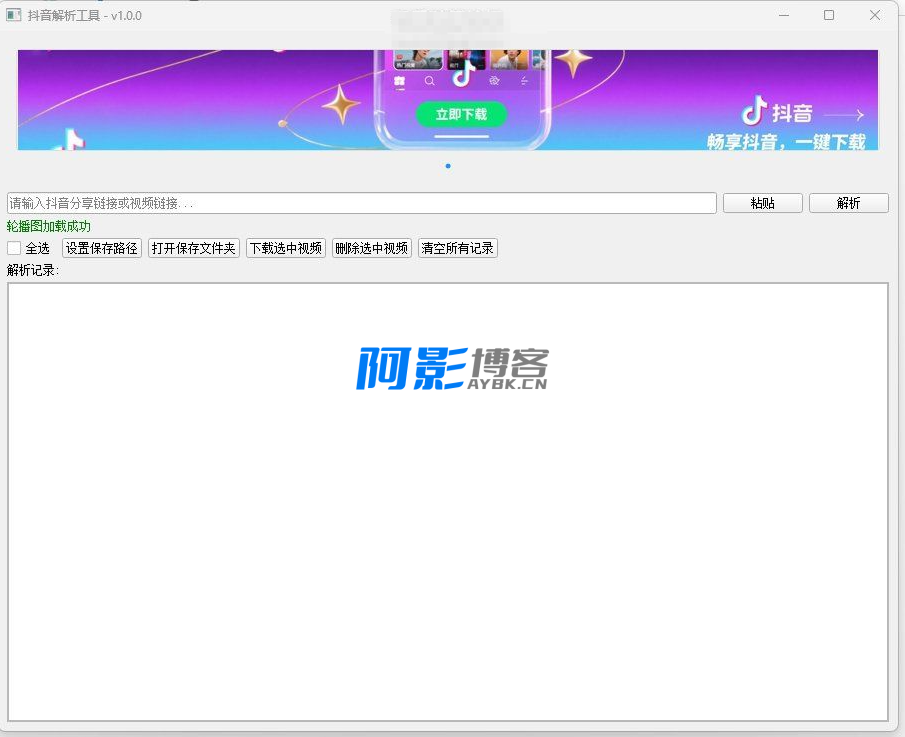Click the search magnifier icon in the phone mockup
The width and height of the screenshot is (905, 737).
click(429, 81)
